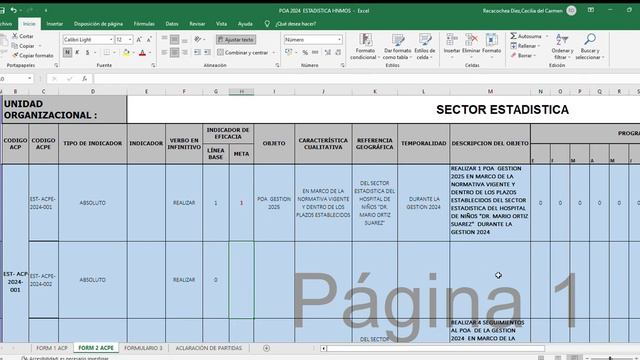Open the cell borders button
This screenshot has width=640, height=360.
click(107, 52)
